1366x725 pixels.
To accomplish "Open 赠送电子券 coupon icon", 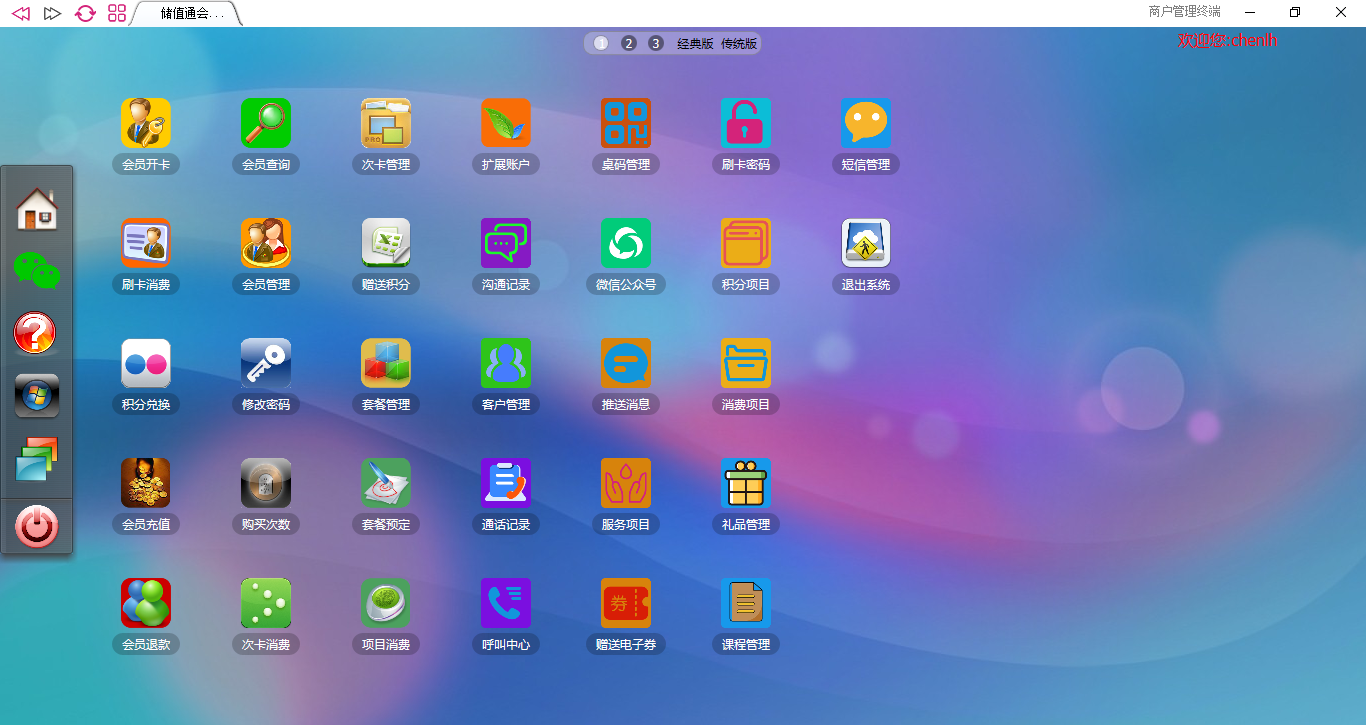I will coord(626,603).
